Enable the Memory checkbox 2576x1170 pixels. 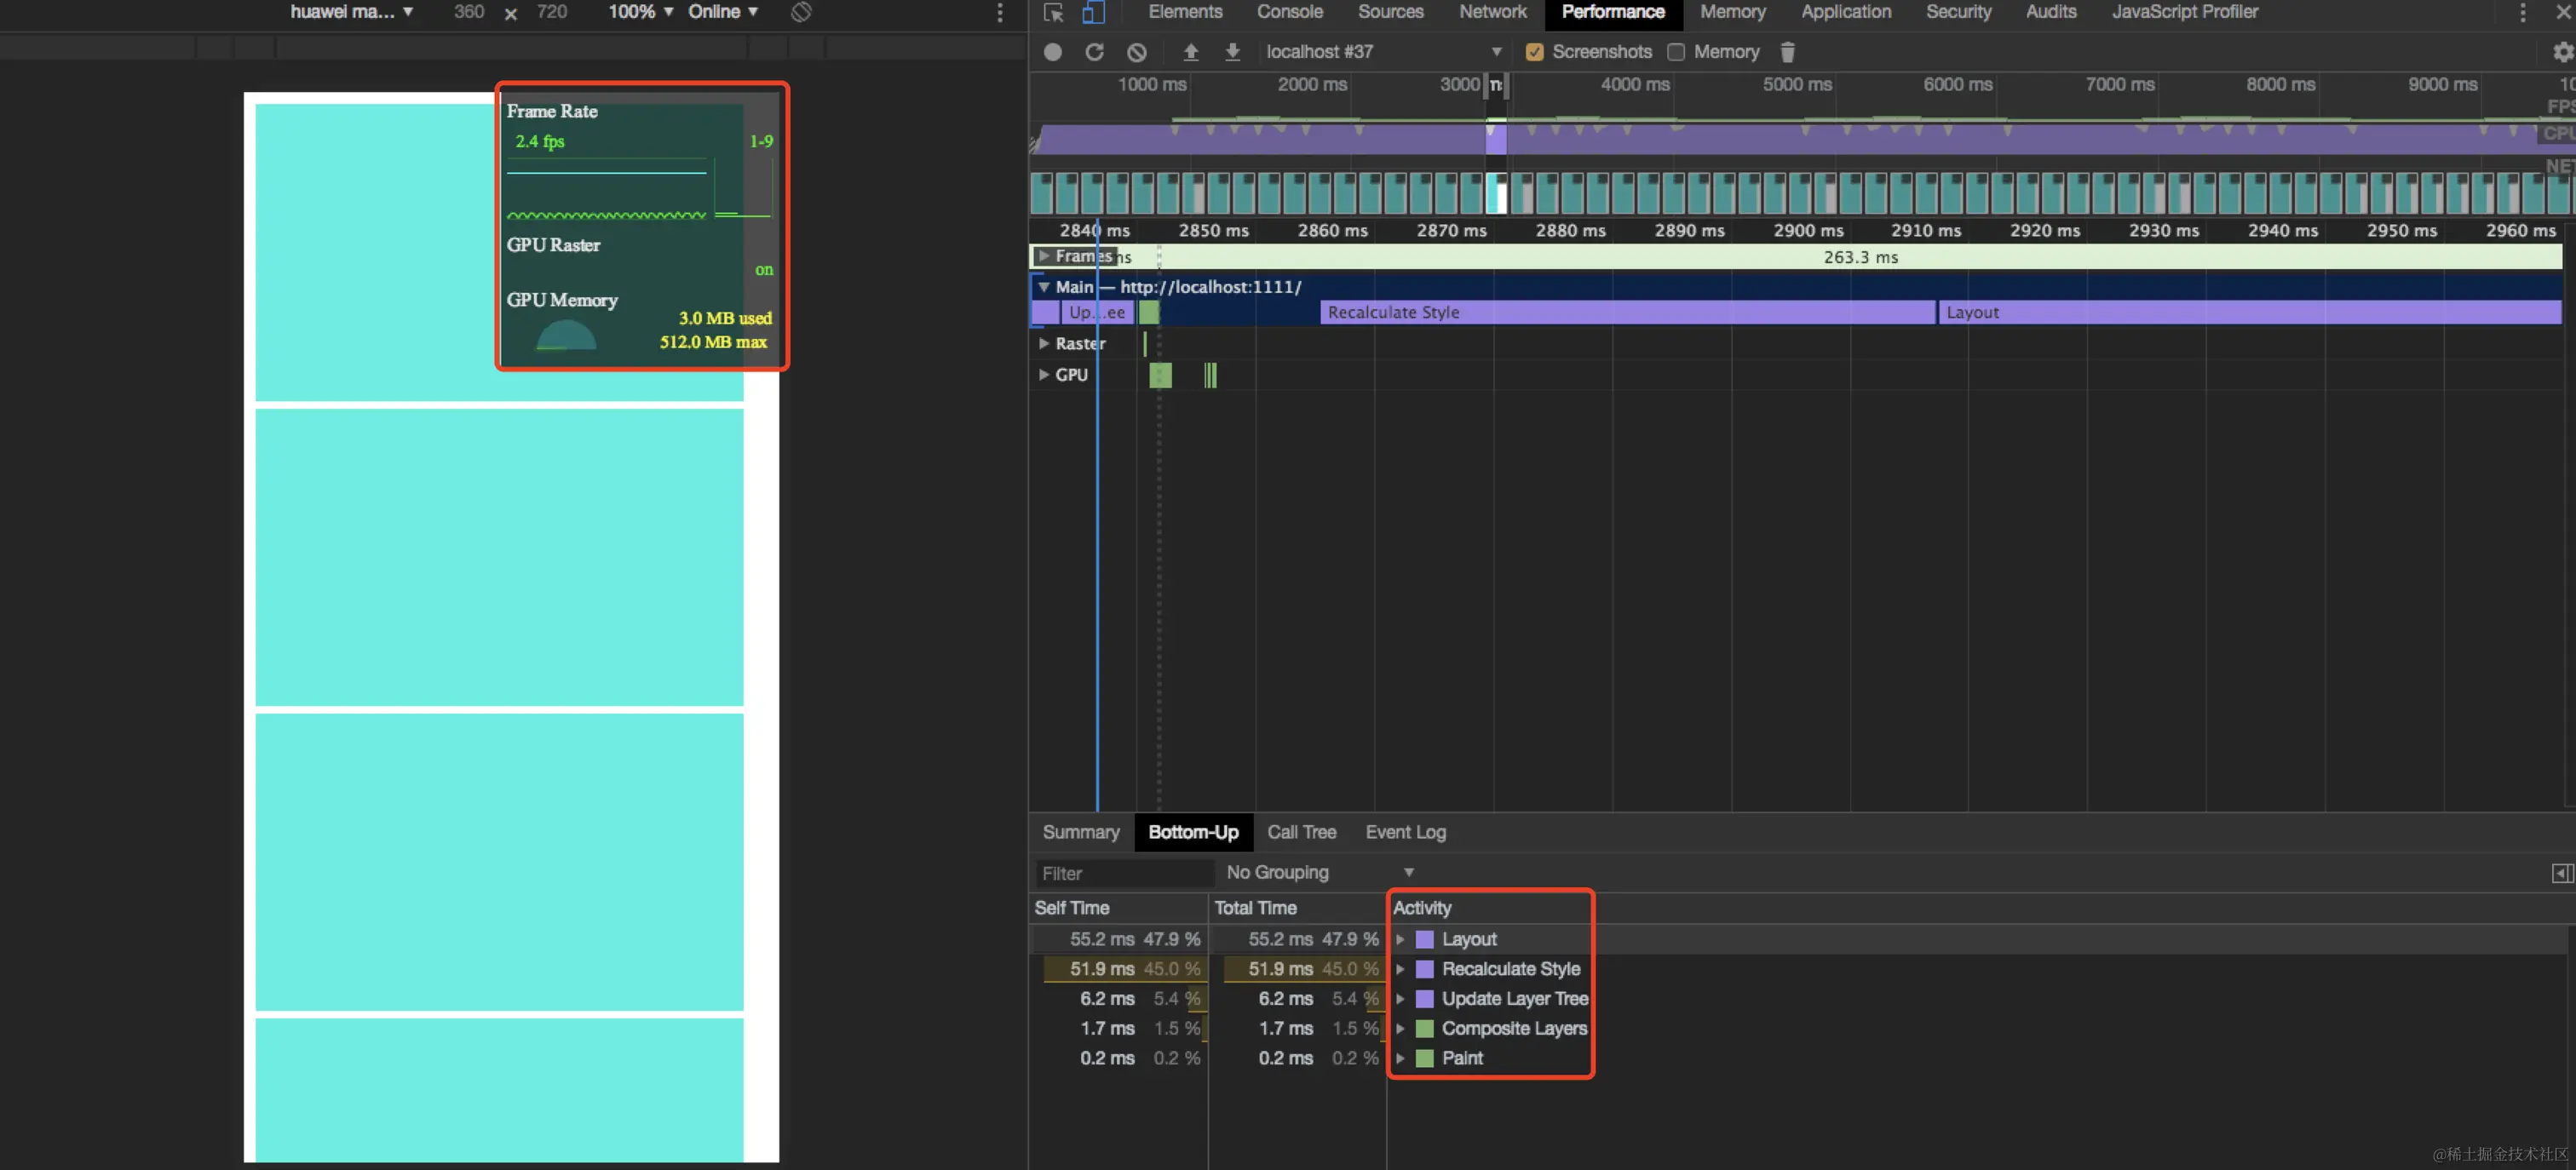1676,52
